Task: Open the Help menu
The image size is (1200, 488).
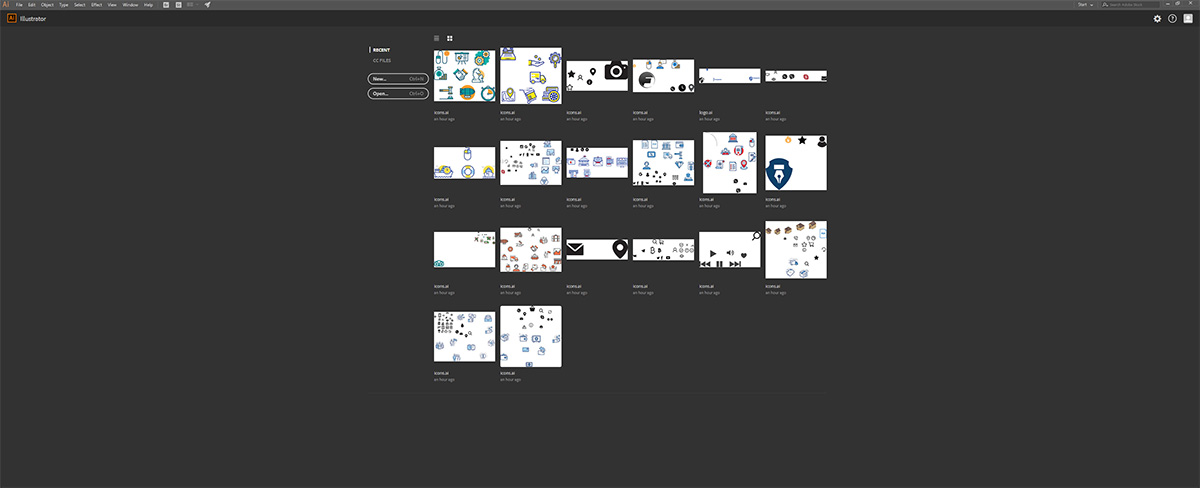Action: point(148,5)
